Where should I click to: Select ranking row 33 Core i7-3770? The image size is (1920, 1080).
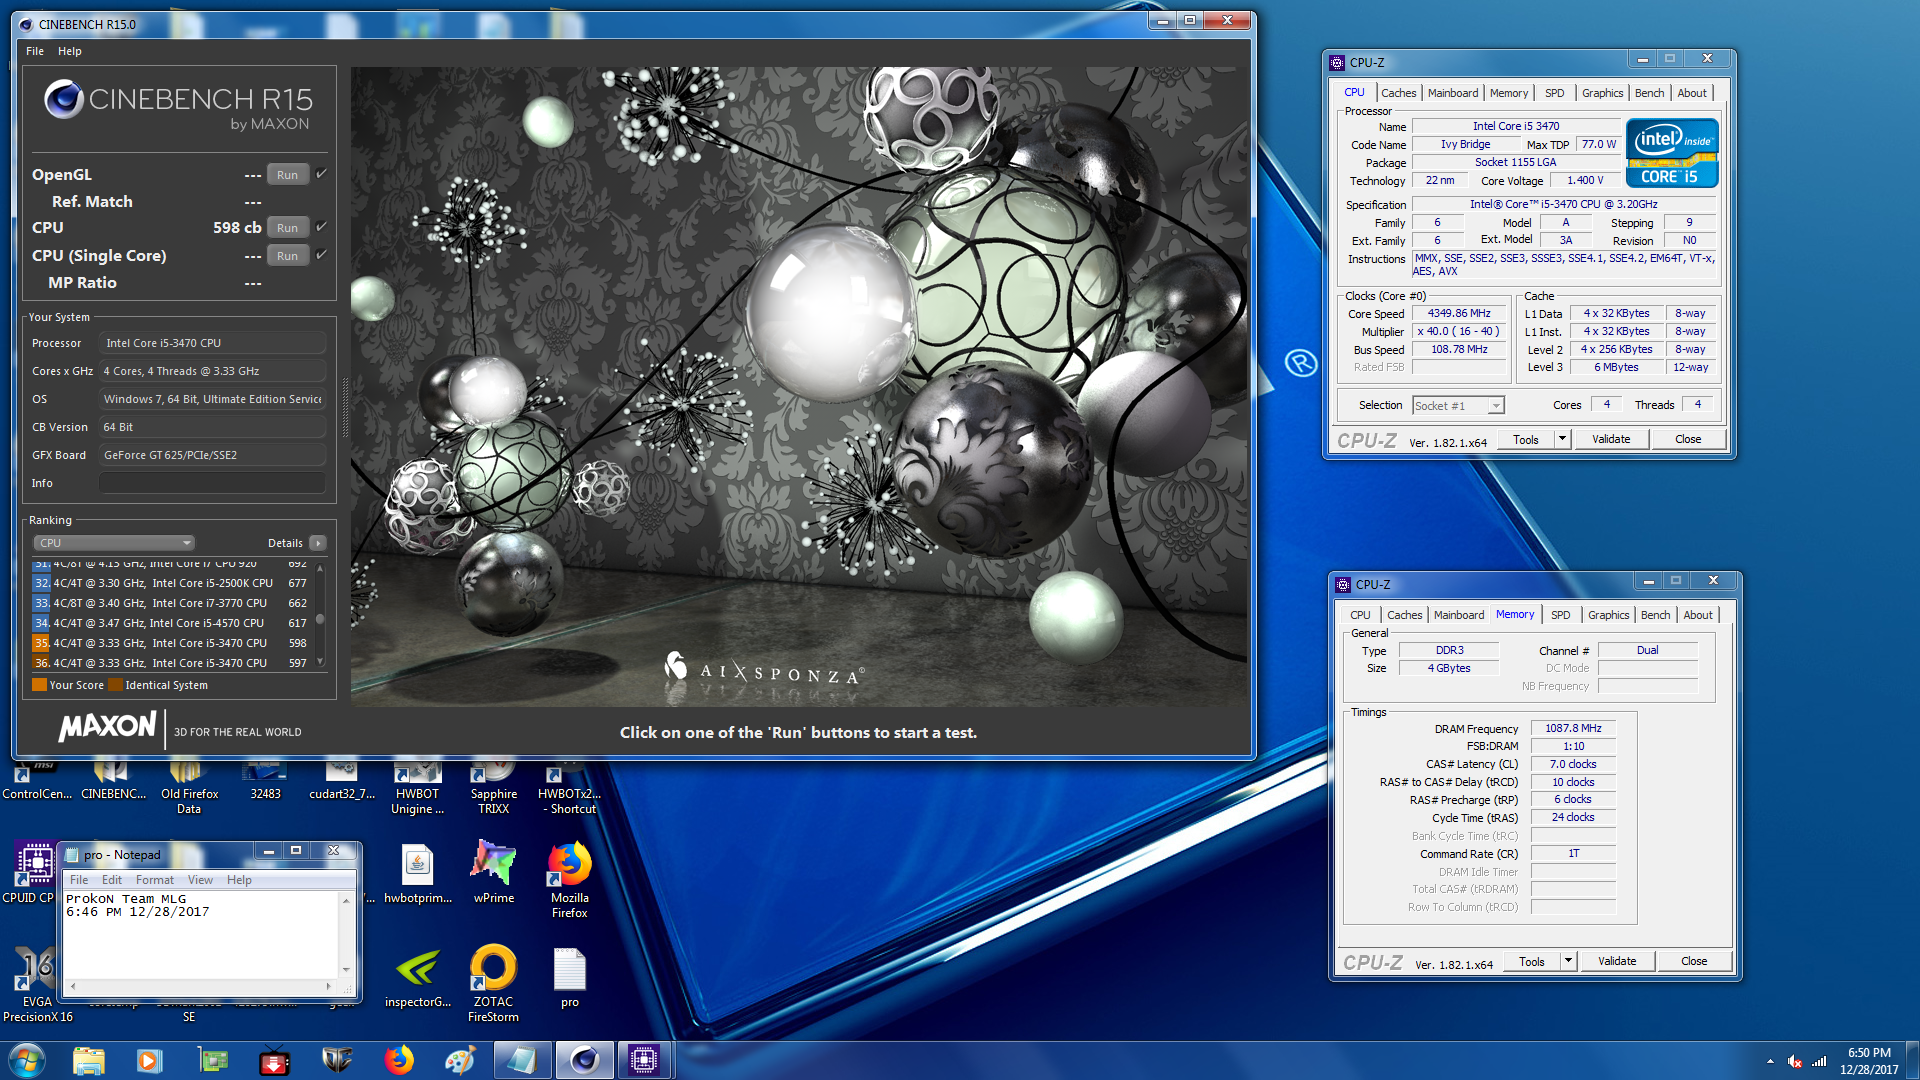[x=172, y=603]
